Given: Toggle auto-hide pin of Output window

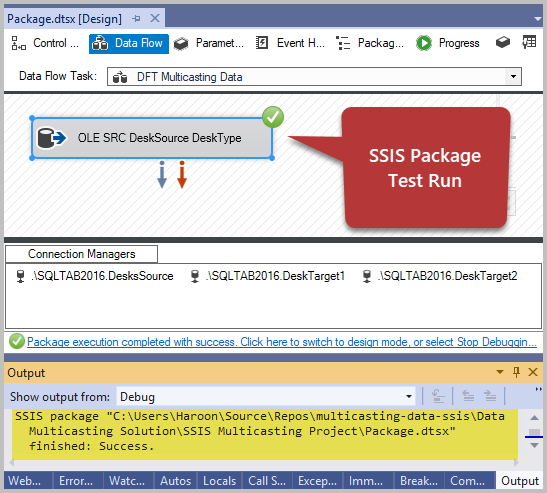Looking at the screenshot, I should pyautogui.click(x=517, y=372).
